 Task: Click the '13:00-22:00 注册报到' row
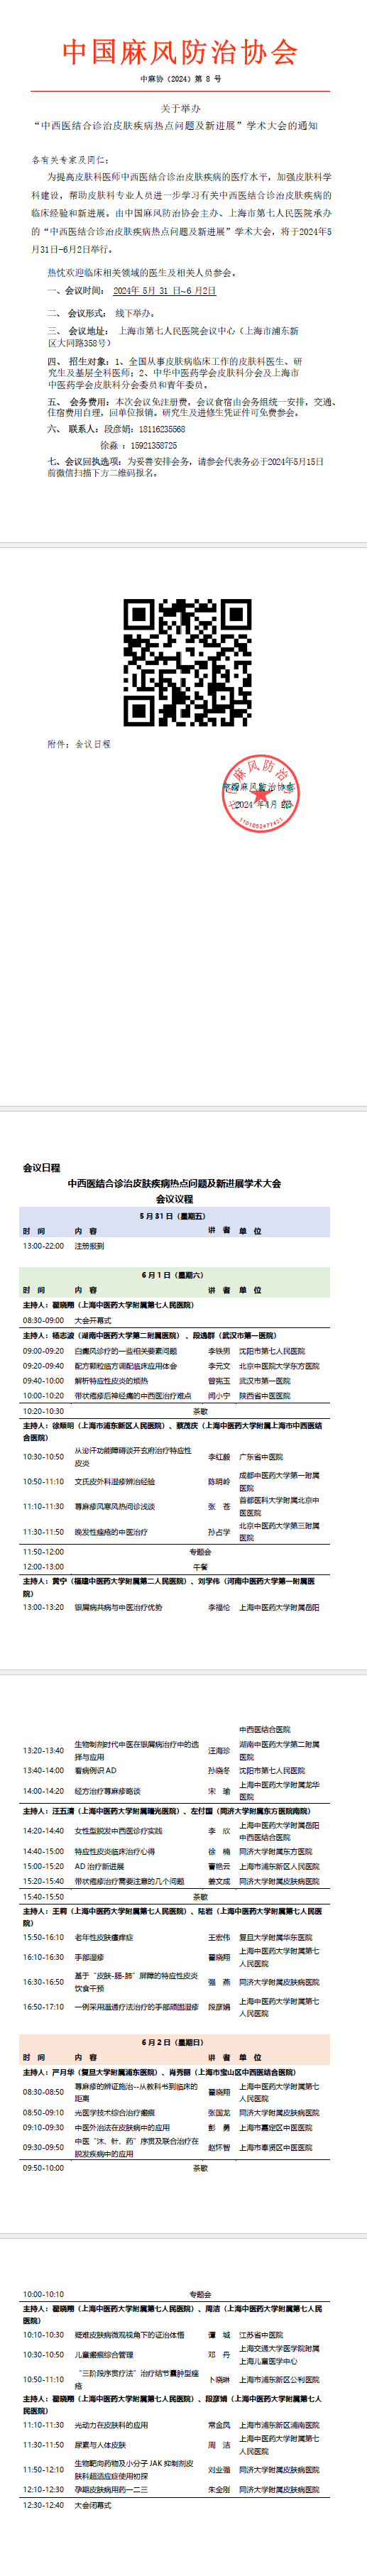click(x=174, y=1246)
